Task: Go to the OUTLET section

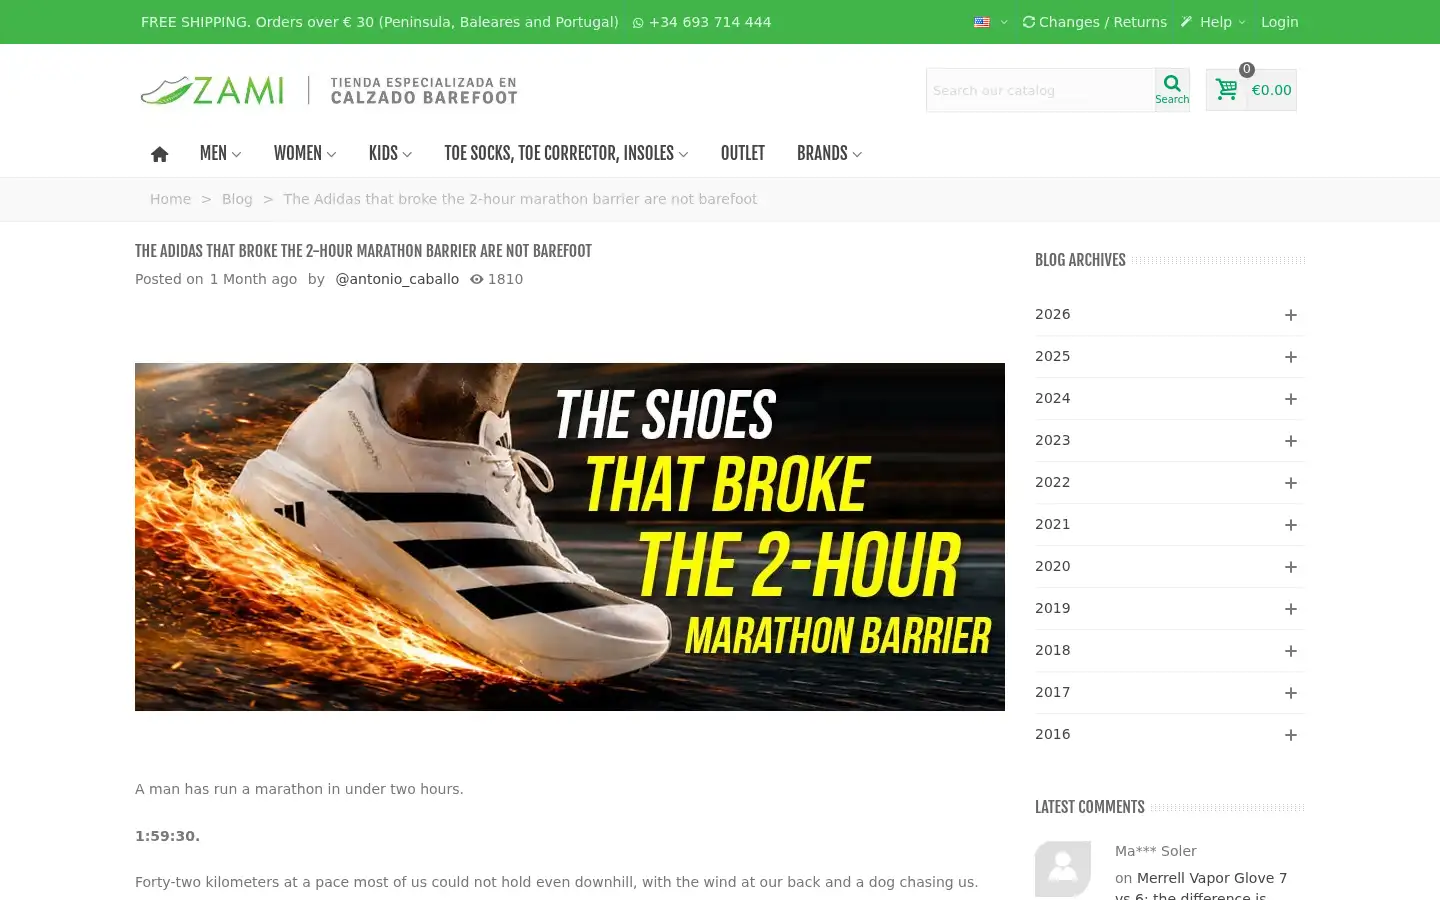Action: [x=743, y=153]
